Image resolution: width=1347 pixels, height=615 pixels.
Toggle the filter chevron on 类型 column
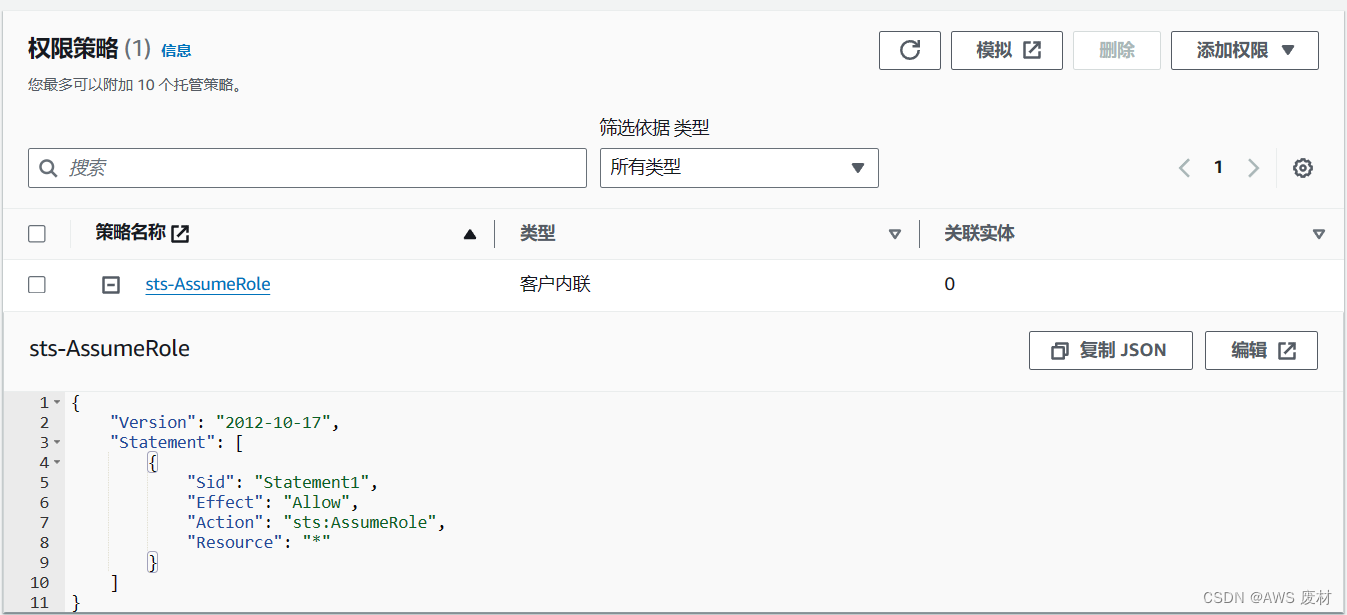[895, 233]
